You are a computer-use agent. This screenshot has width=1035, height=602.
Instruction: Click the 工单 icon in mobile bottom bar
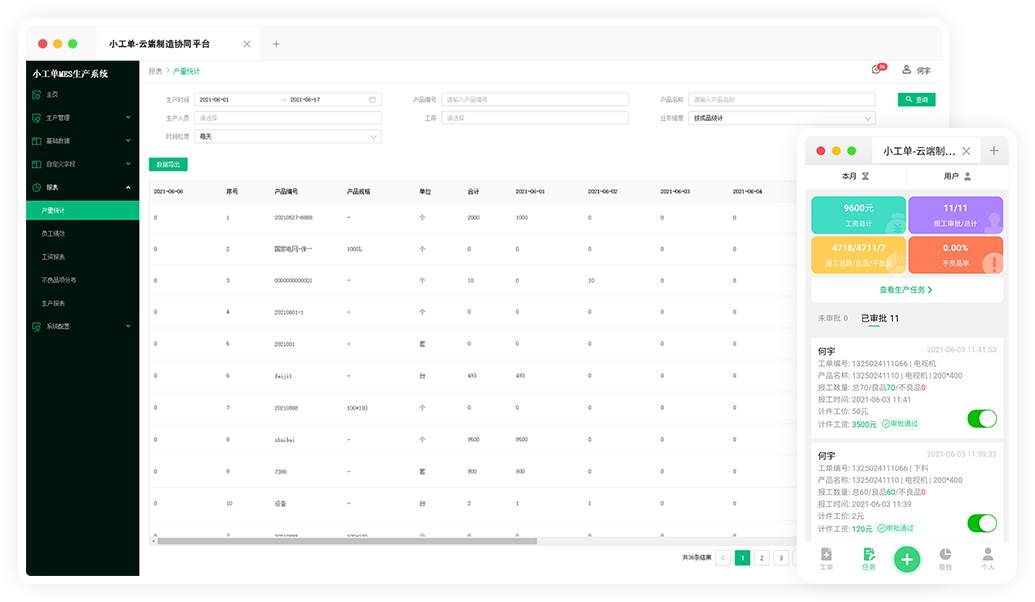(x=826, y=557)
